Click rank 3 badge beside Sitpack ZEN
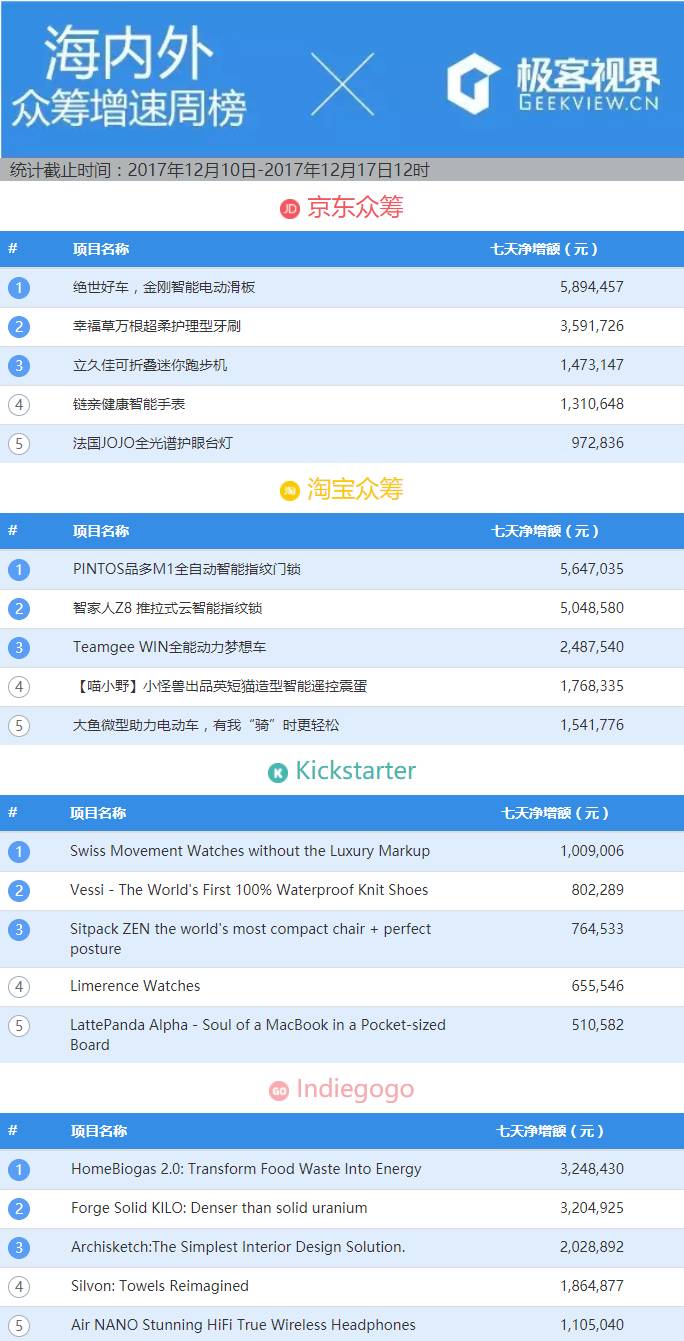 pyautogui.click(x=19, y=930)
